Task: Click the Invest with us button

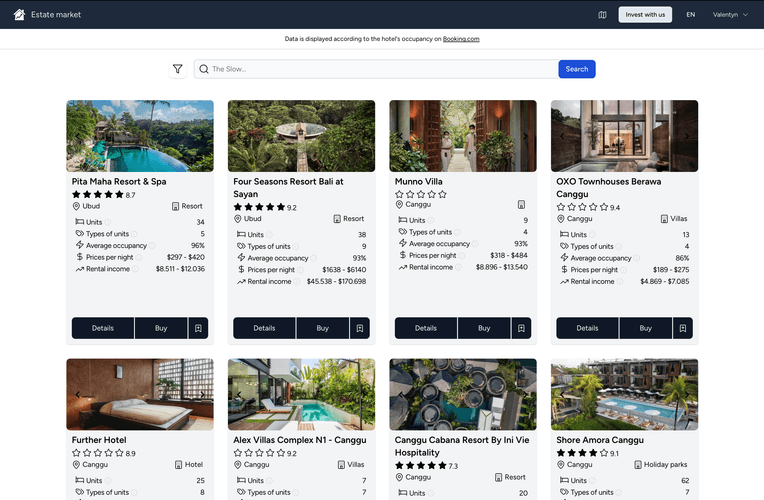Action: click(x=645, y=15)
